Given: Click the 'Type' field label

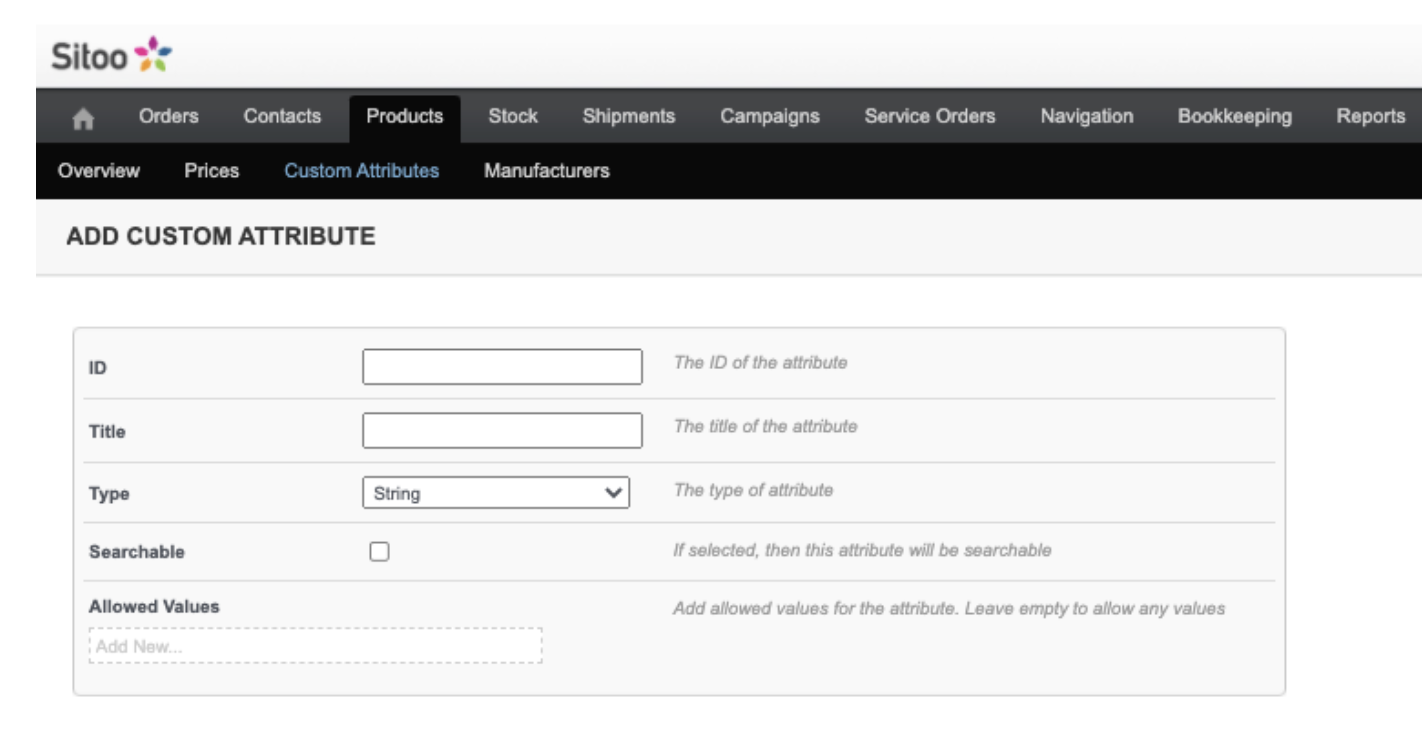Looking at the screenshot, I should pyautogui.click(x=109, y=494).
